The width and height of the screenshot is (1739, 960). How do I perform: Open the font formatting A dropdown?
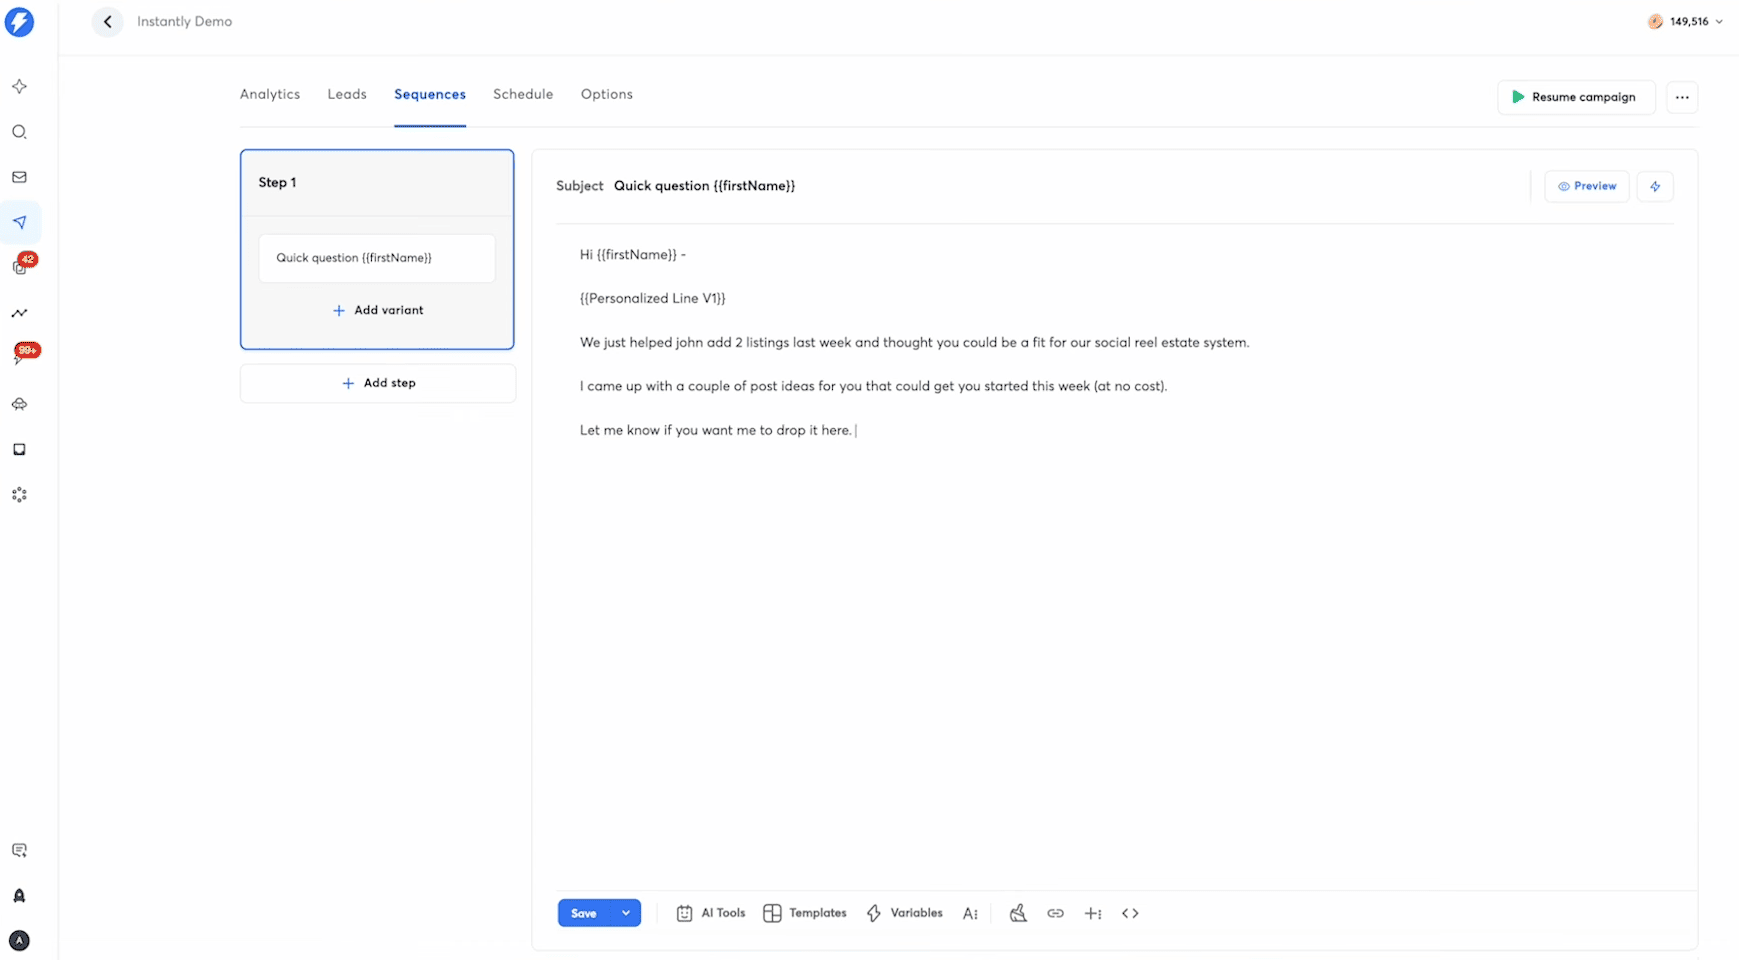[971, 913]
